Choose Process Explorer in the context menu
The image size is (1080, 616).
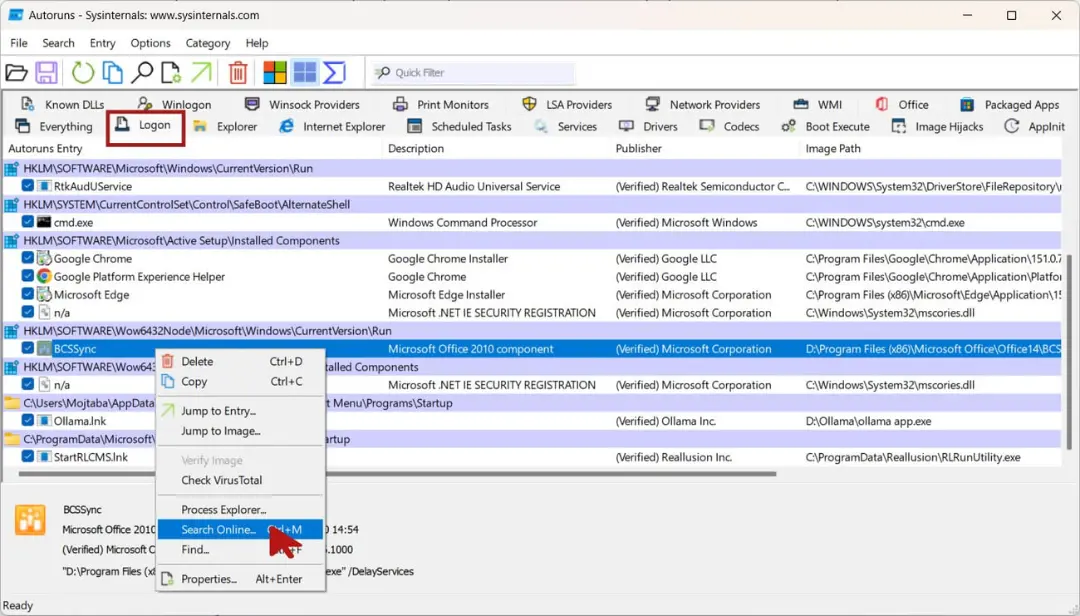click(240, 509)
